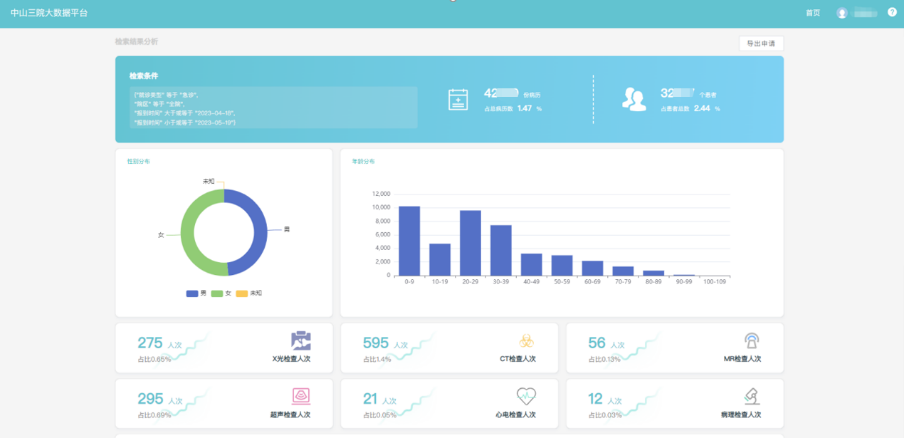This screenshot has height=438, width=904.
Task: Select the 病理检查人次 microscope icon
Action: click(x=751, y=397)
